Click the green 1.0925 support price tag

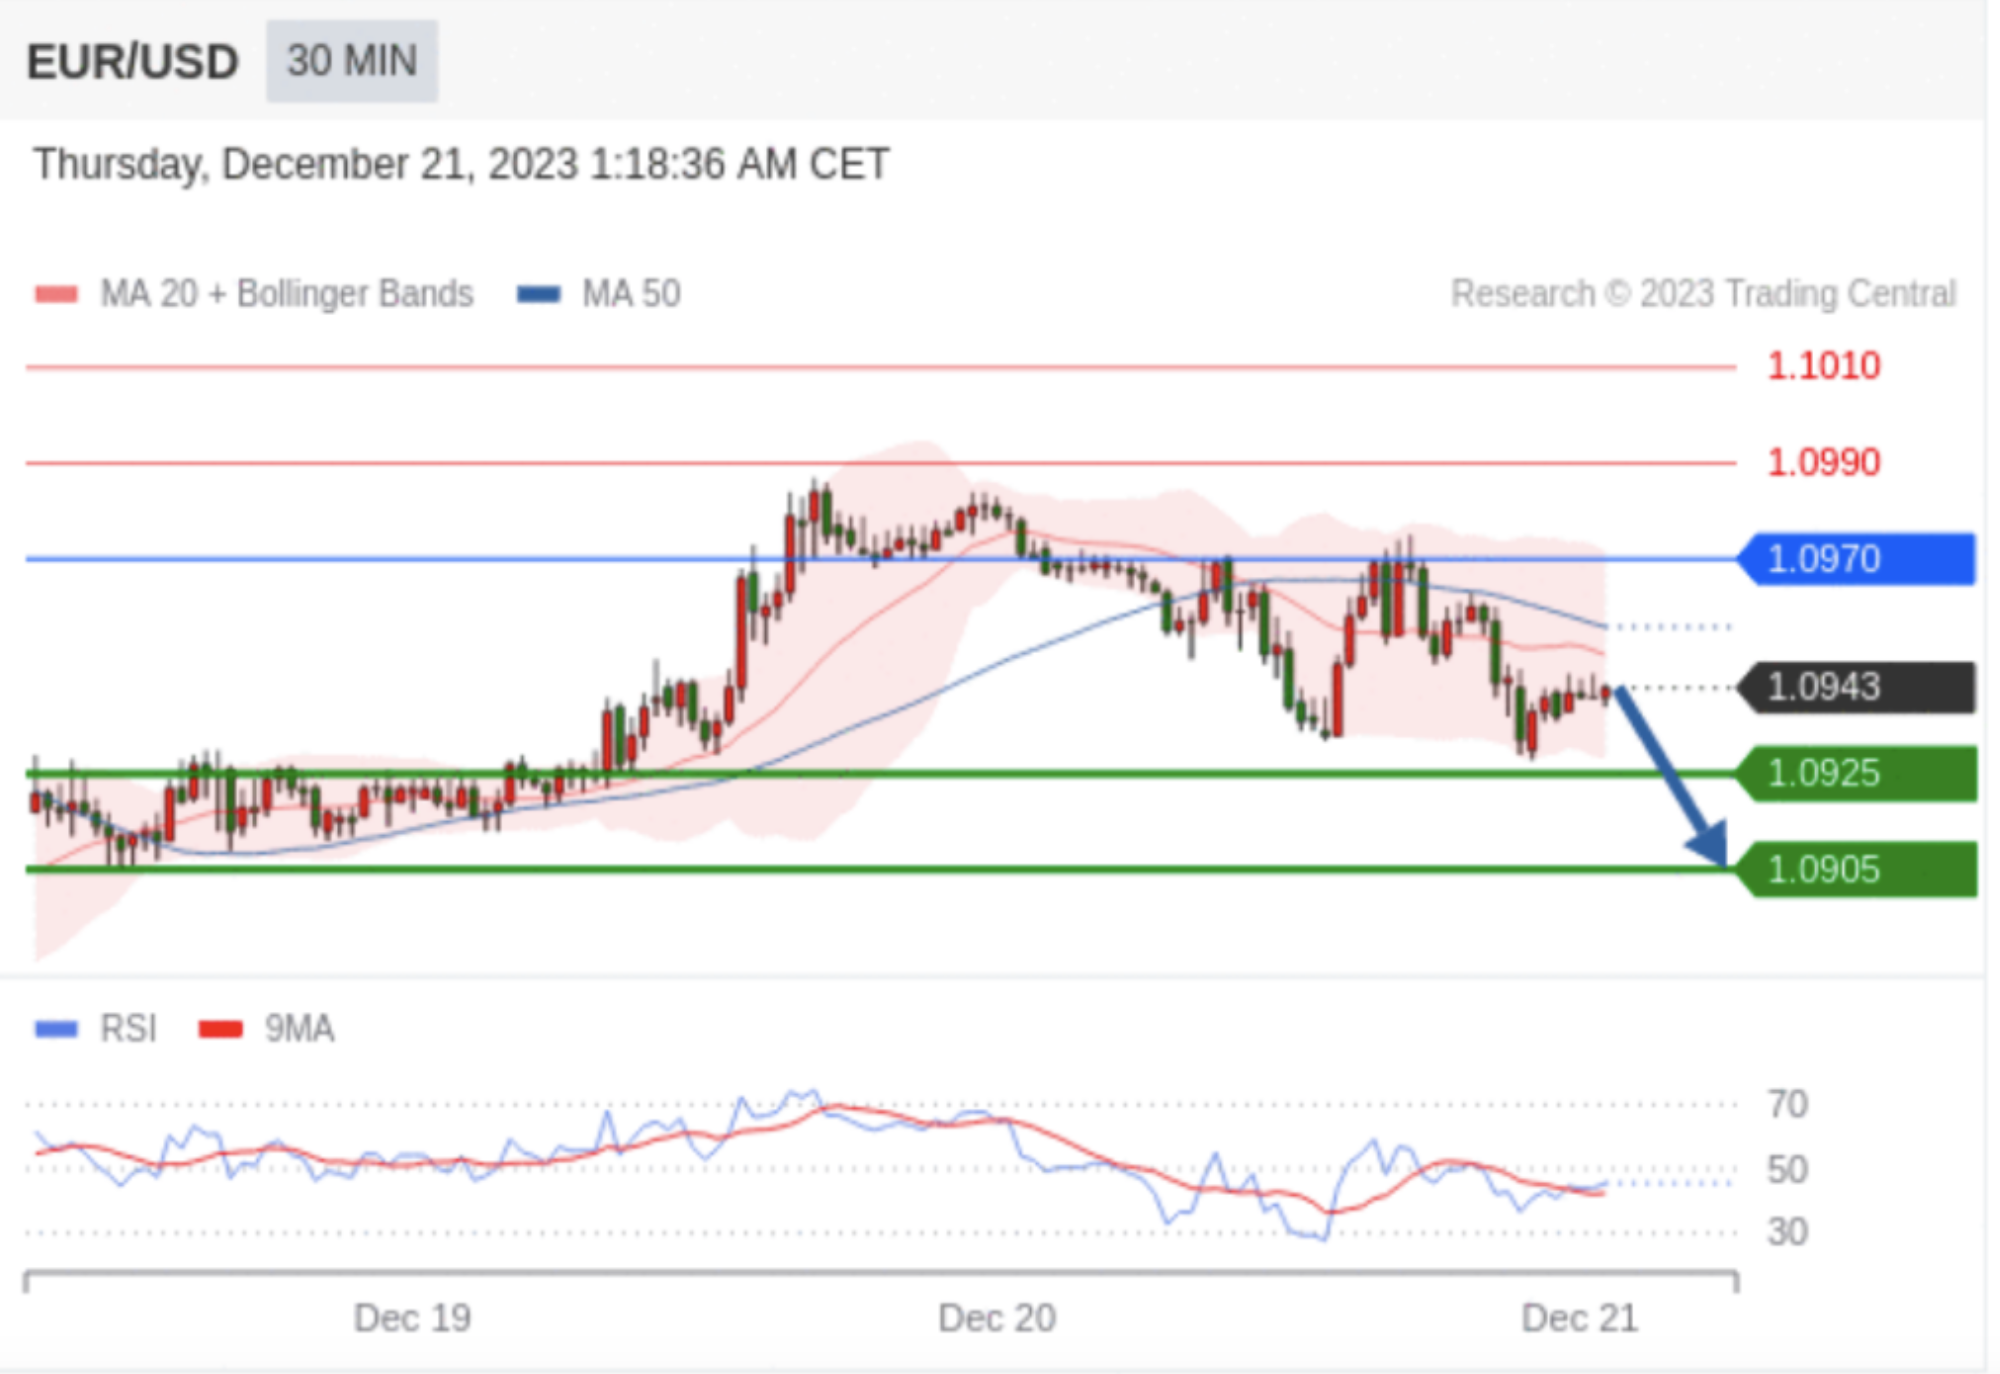[x=1857, y=773]
